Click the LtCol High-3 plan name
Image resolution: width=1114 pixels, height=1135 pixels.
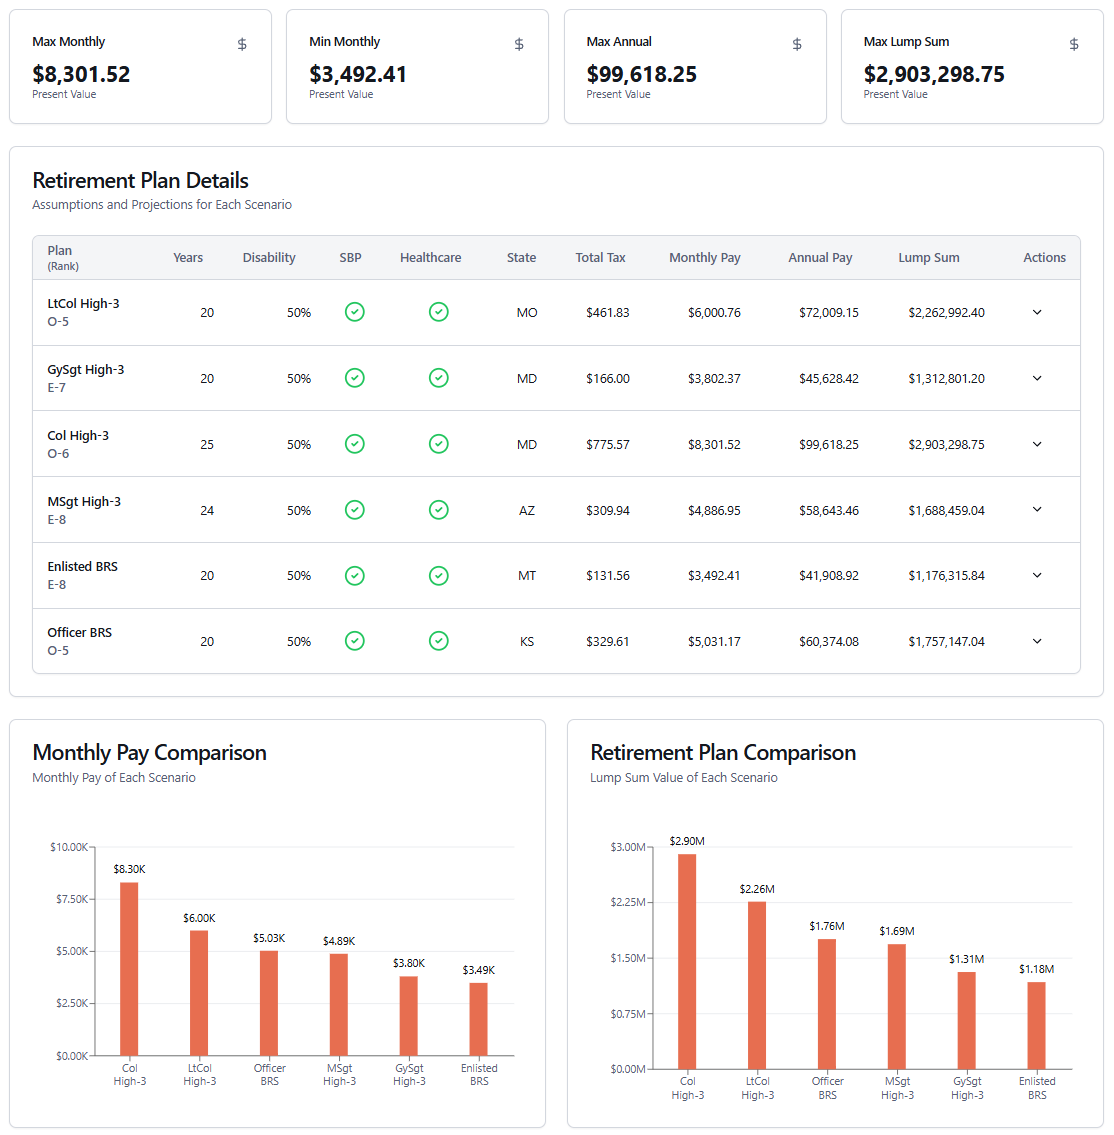[83, 303]
